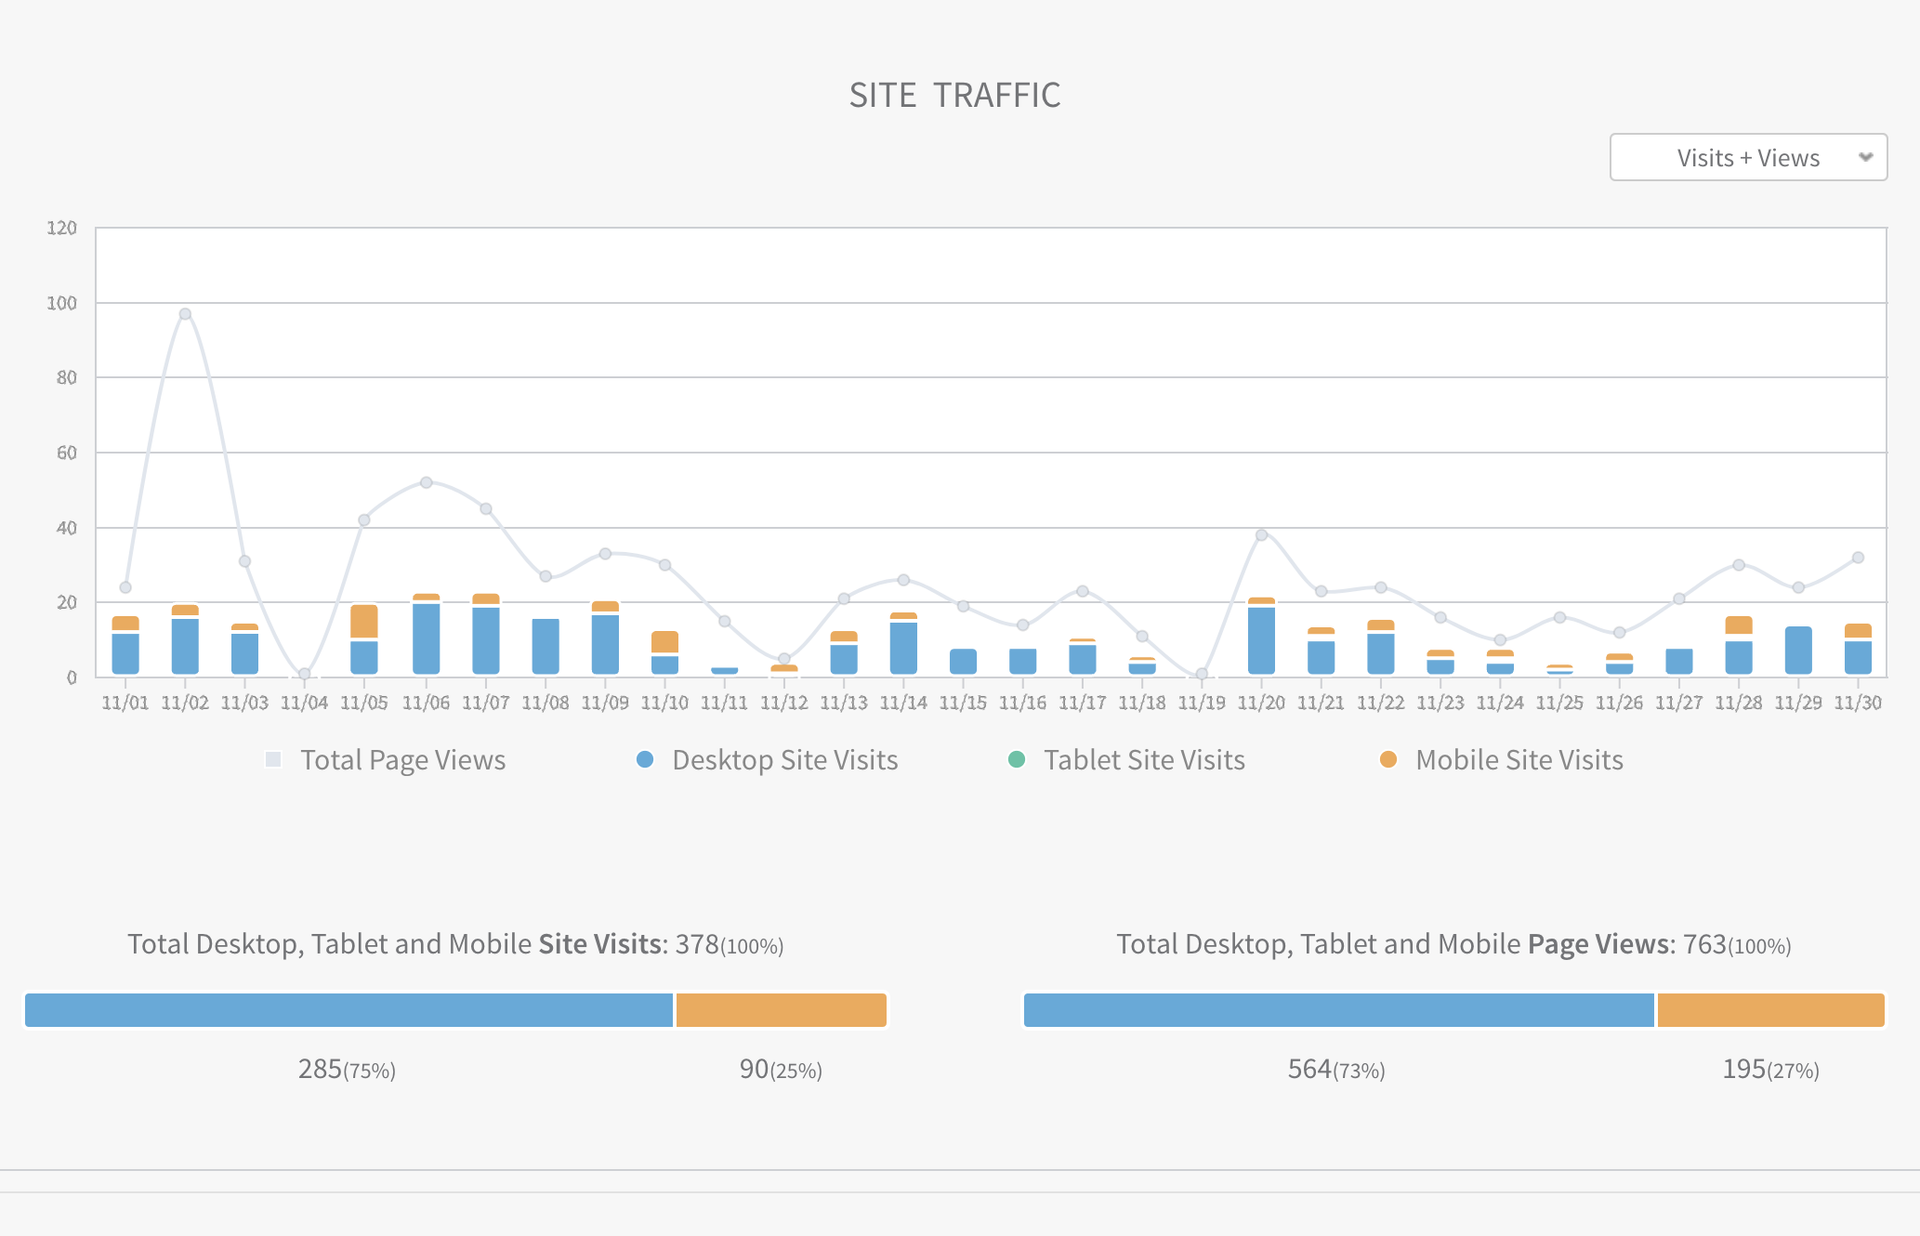
Task: Open the Visits + Views dropdown
Action: point(1747,158)
